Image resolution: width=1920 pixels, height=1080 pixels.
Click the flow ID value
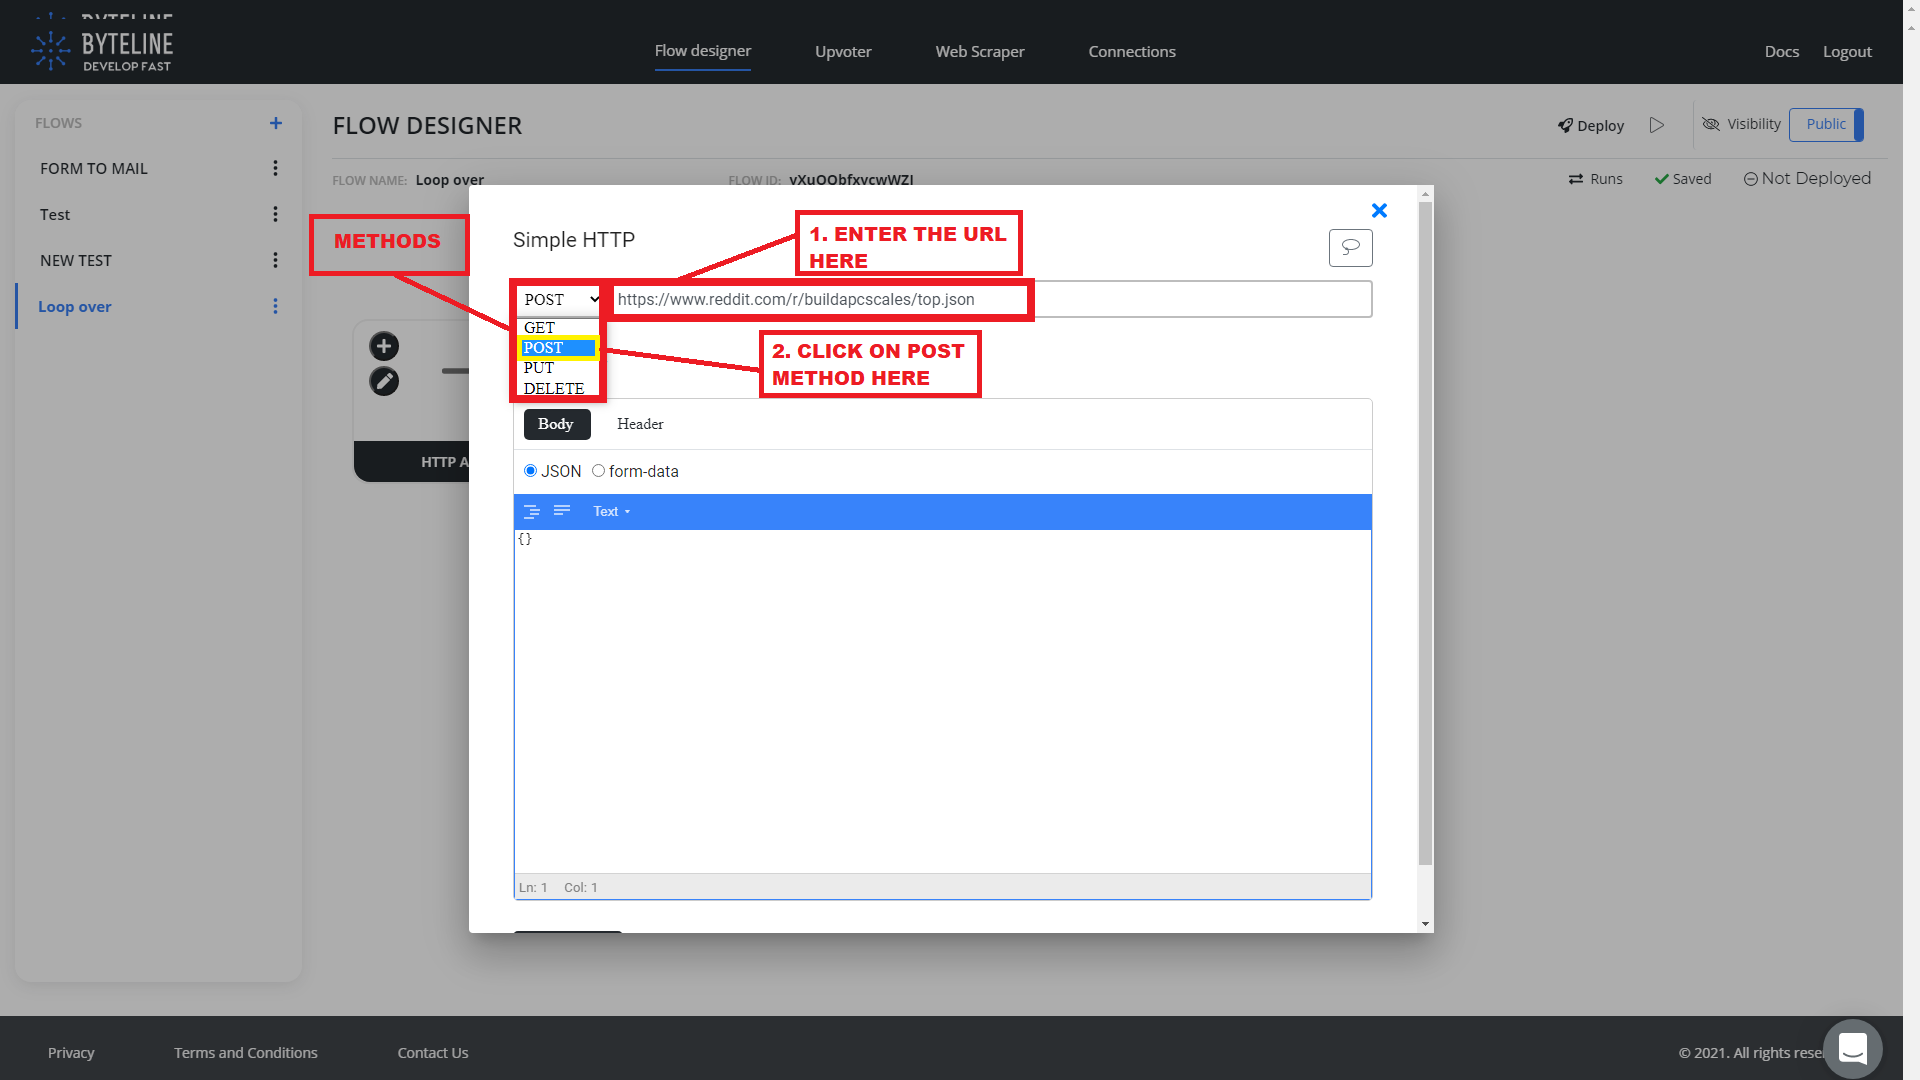851,180
